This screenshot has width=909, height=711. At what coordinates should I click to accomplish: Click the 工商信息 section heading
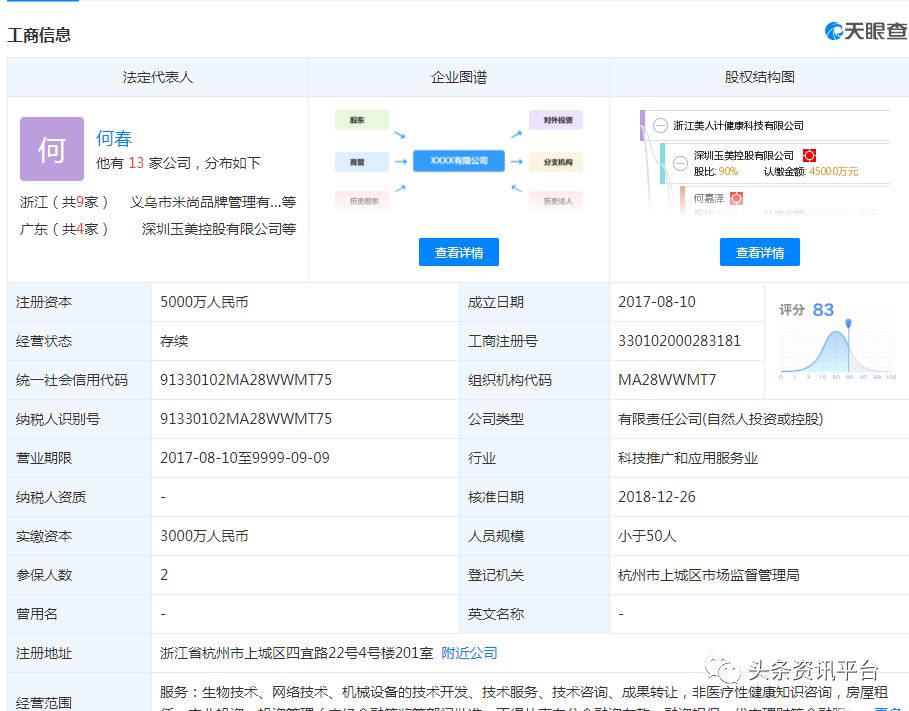tap(39, 35)
